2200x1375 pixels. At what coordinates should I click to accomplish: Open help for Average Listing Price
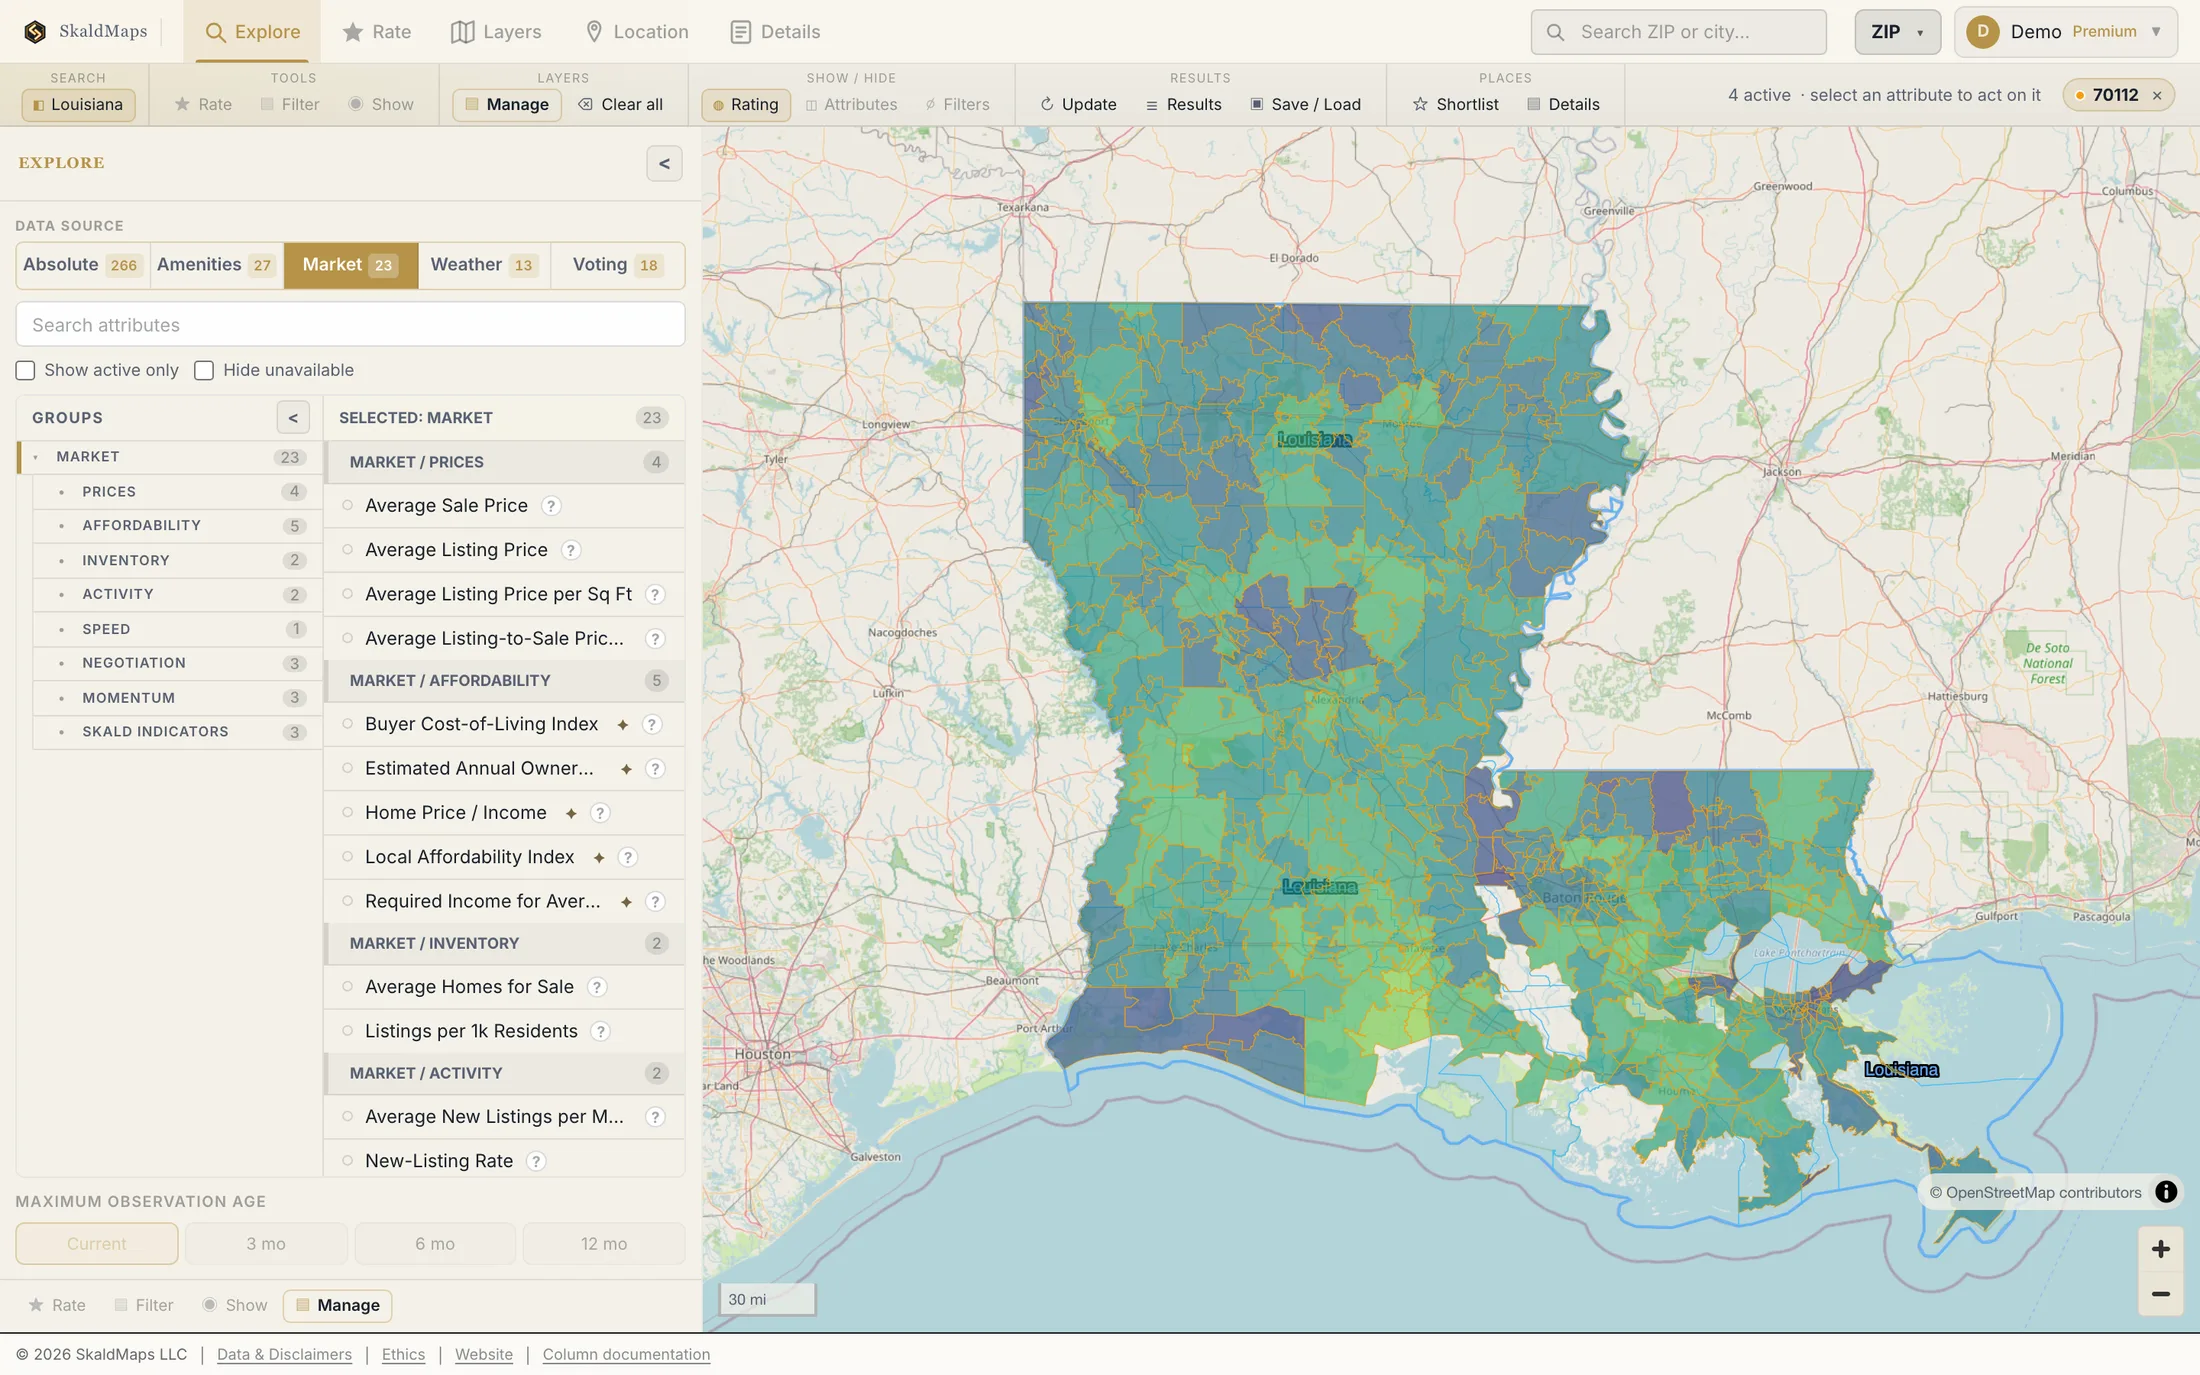pos(570,550)
